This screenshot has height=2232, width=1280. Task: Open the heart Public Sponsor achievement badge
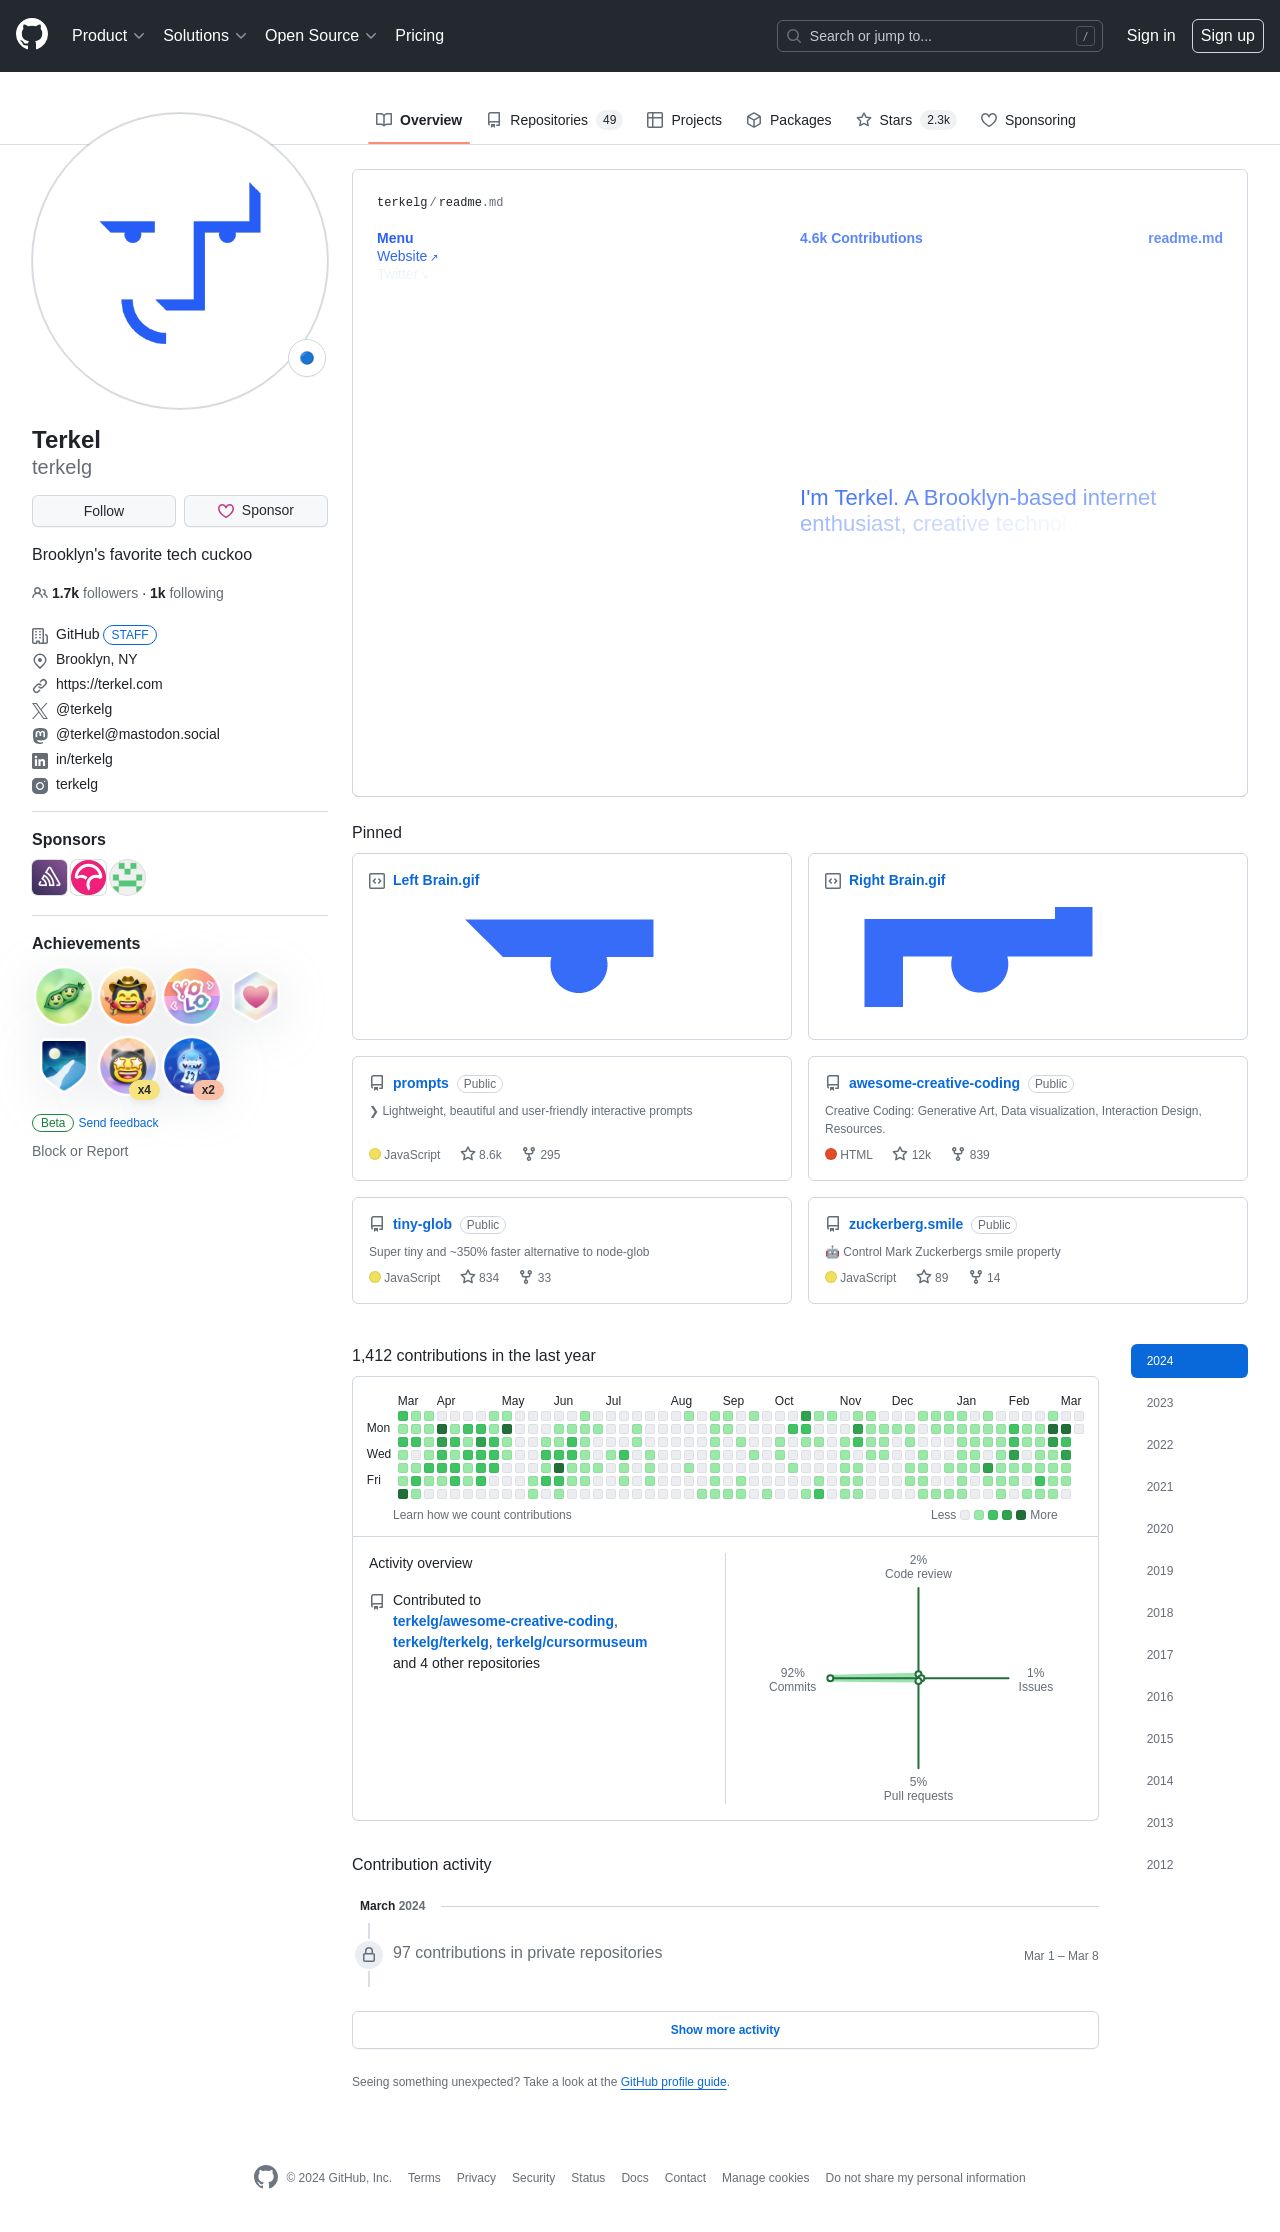256,996
